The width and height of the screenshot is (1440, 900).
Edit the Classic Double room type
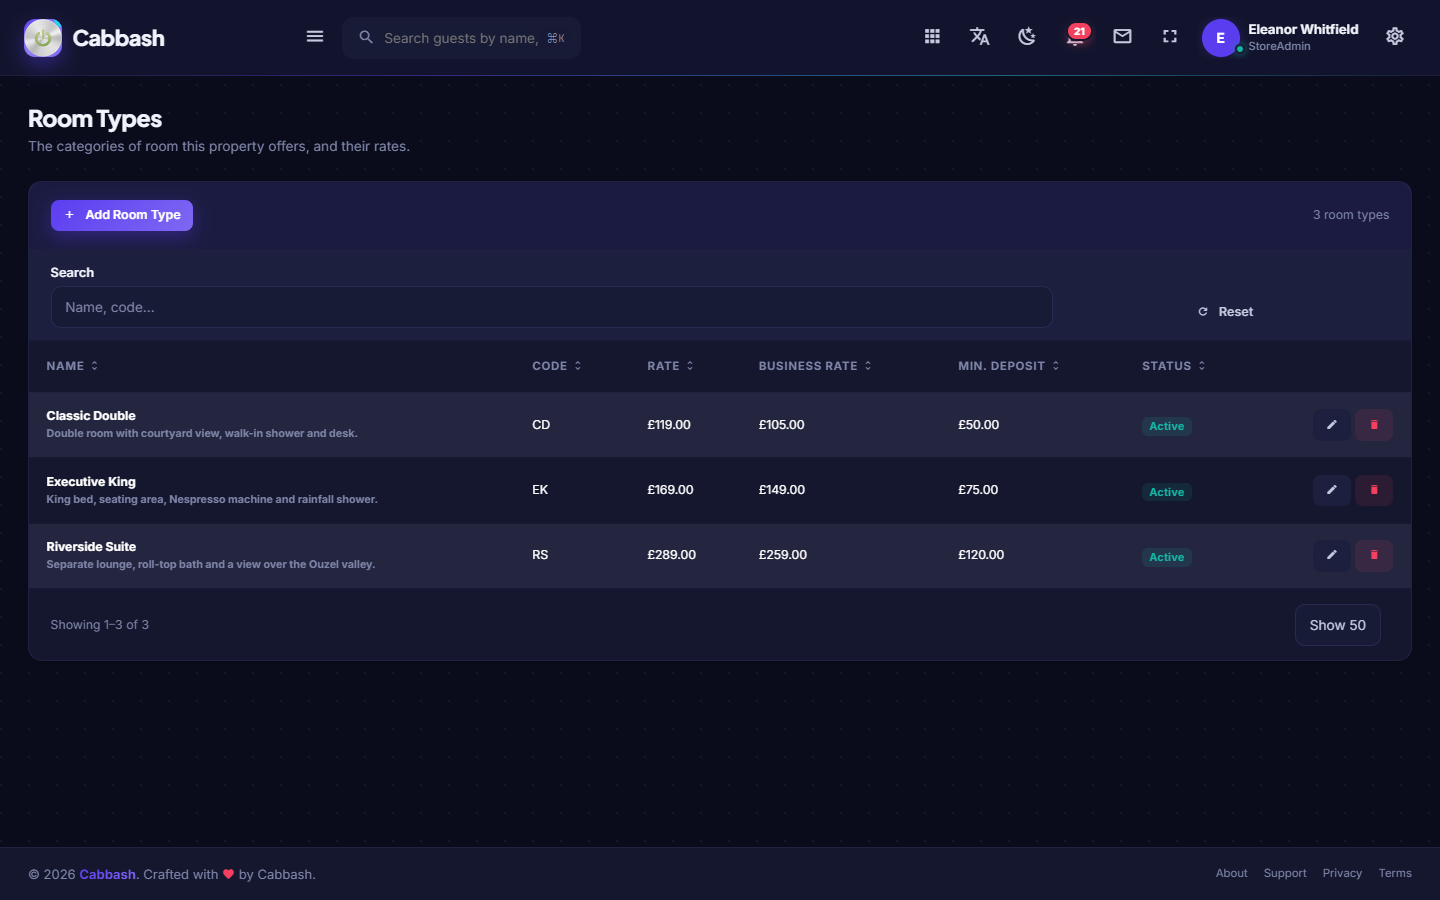tap(1332, 425)
